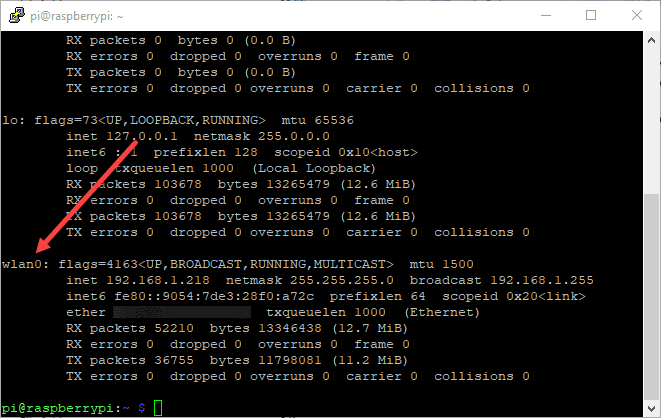This screenshot has height=418, width=661.
Task: Minimize the pi@raspberrypi terminal window
Action: 546,16
